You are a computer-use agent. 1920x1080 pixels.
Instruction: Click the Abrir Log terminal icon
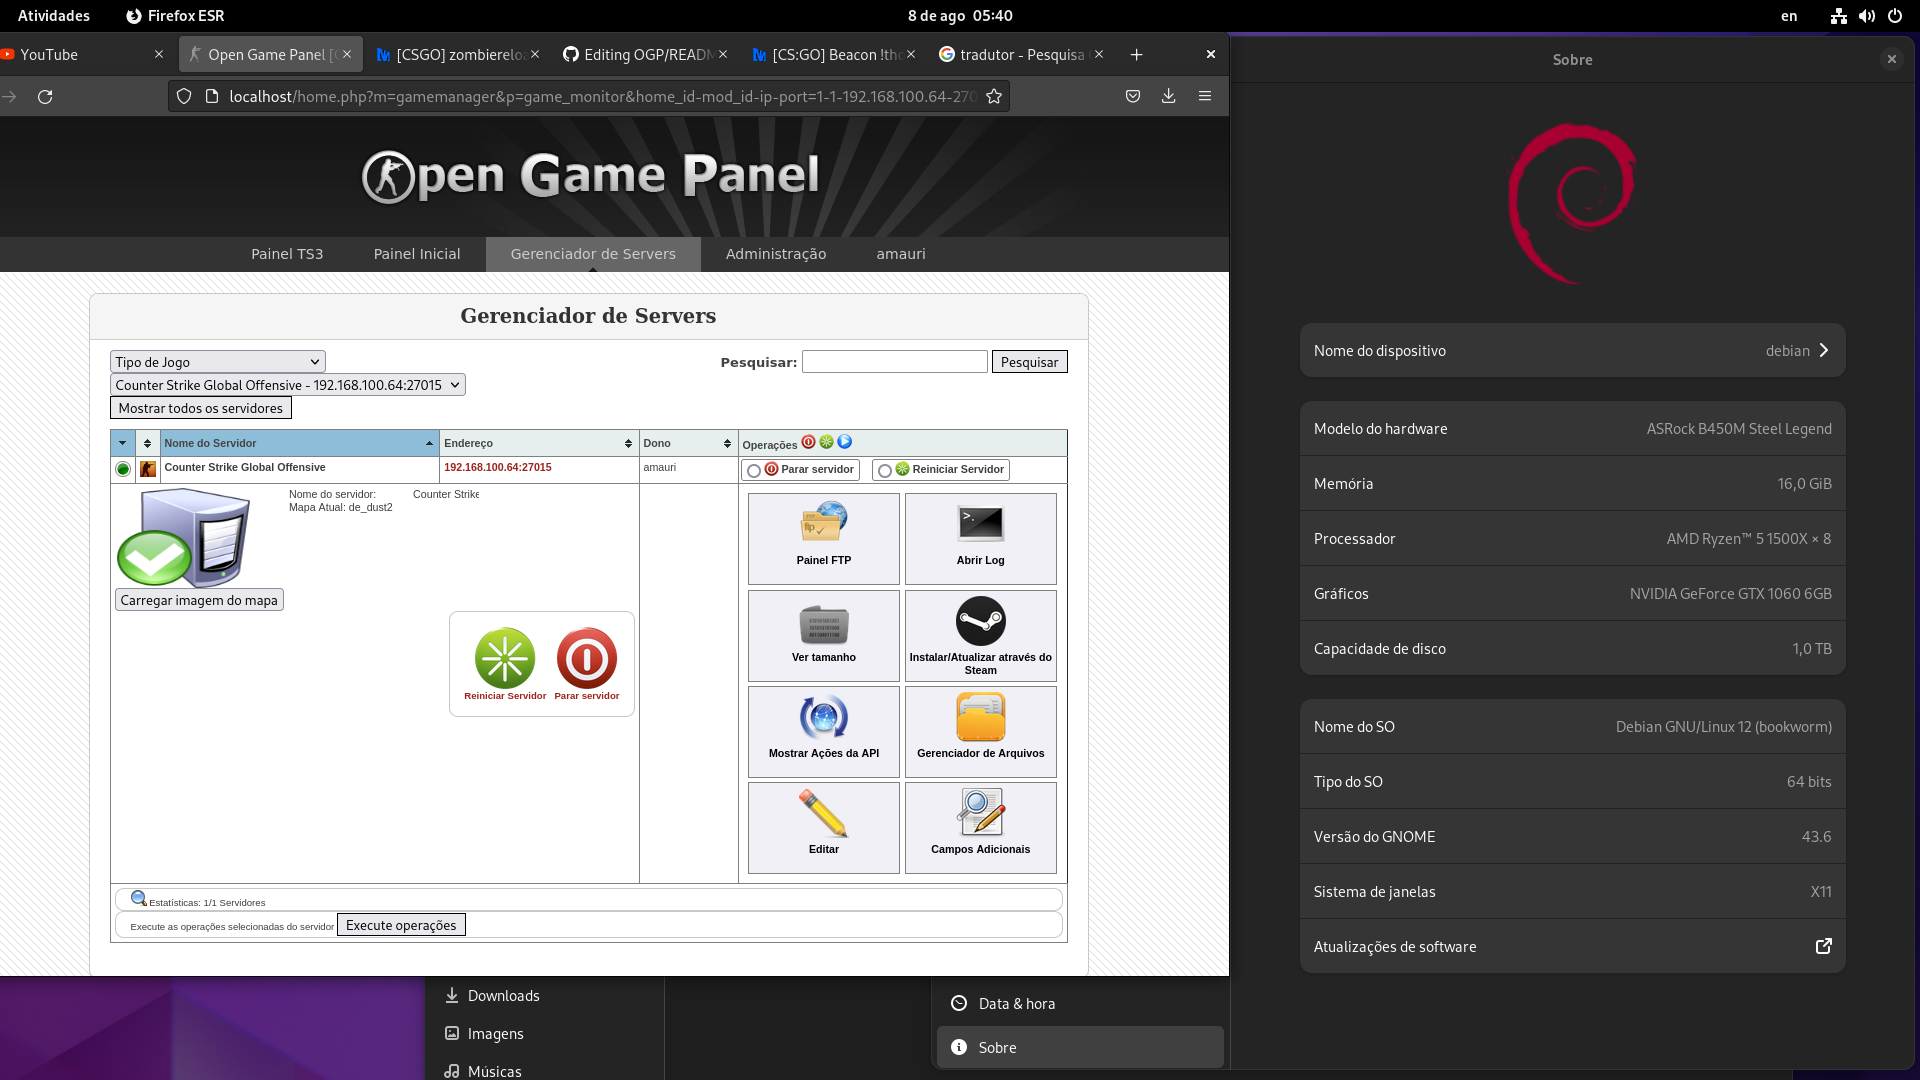(979, 523)
